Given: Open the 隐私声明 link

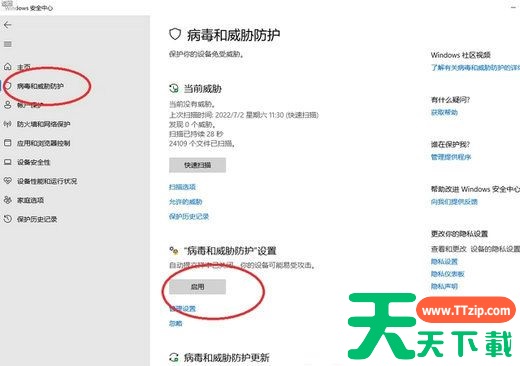Looking at the screenshot, I should click(444, 286).
